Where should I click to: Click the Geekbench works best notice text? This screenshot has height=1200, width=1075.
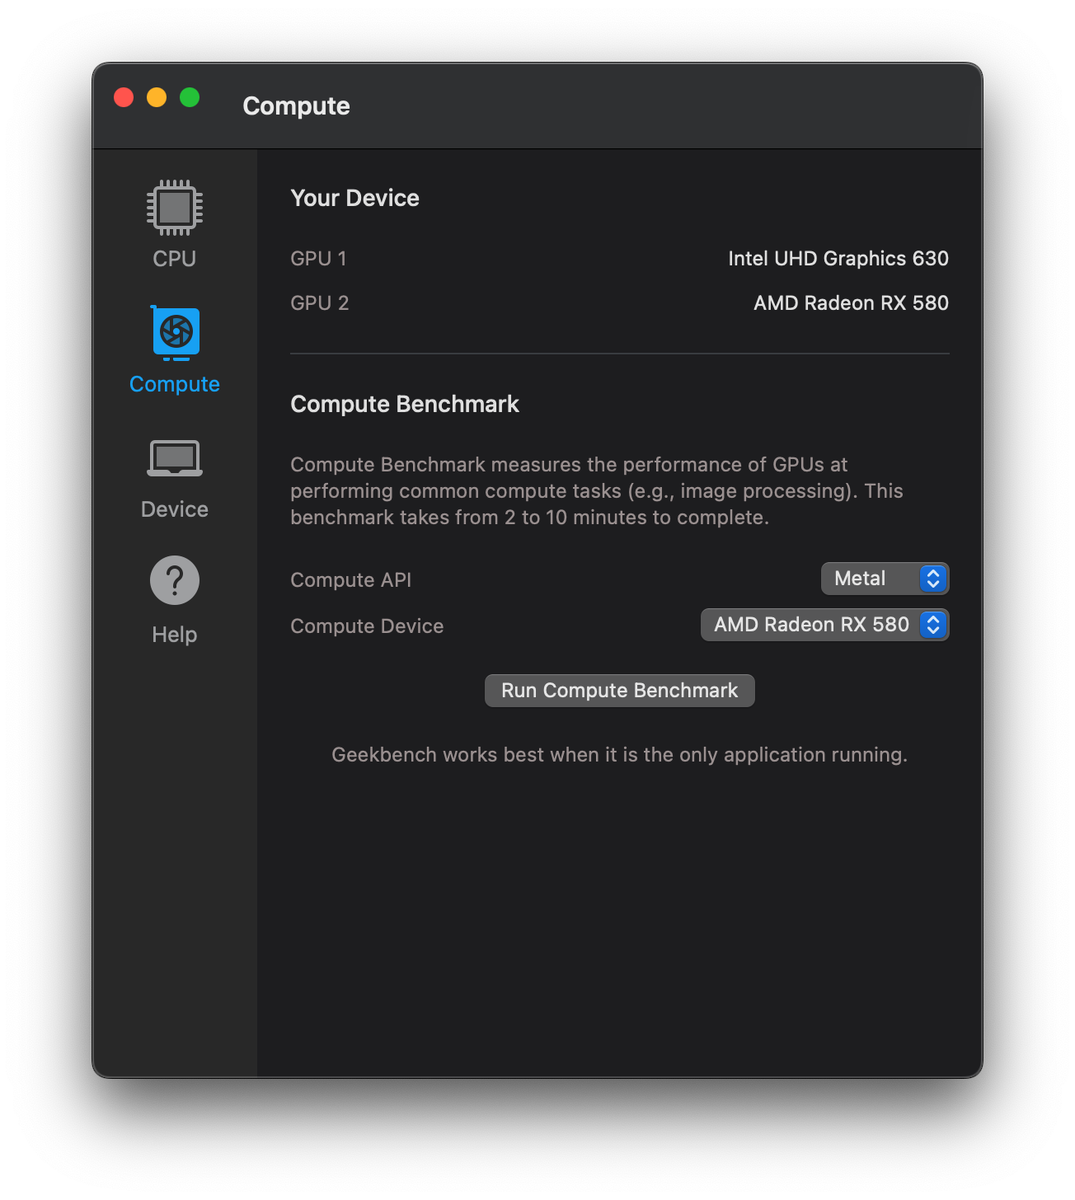[620, 755]
